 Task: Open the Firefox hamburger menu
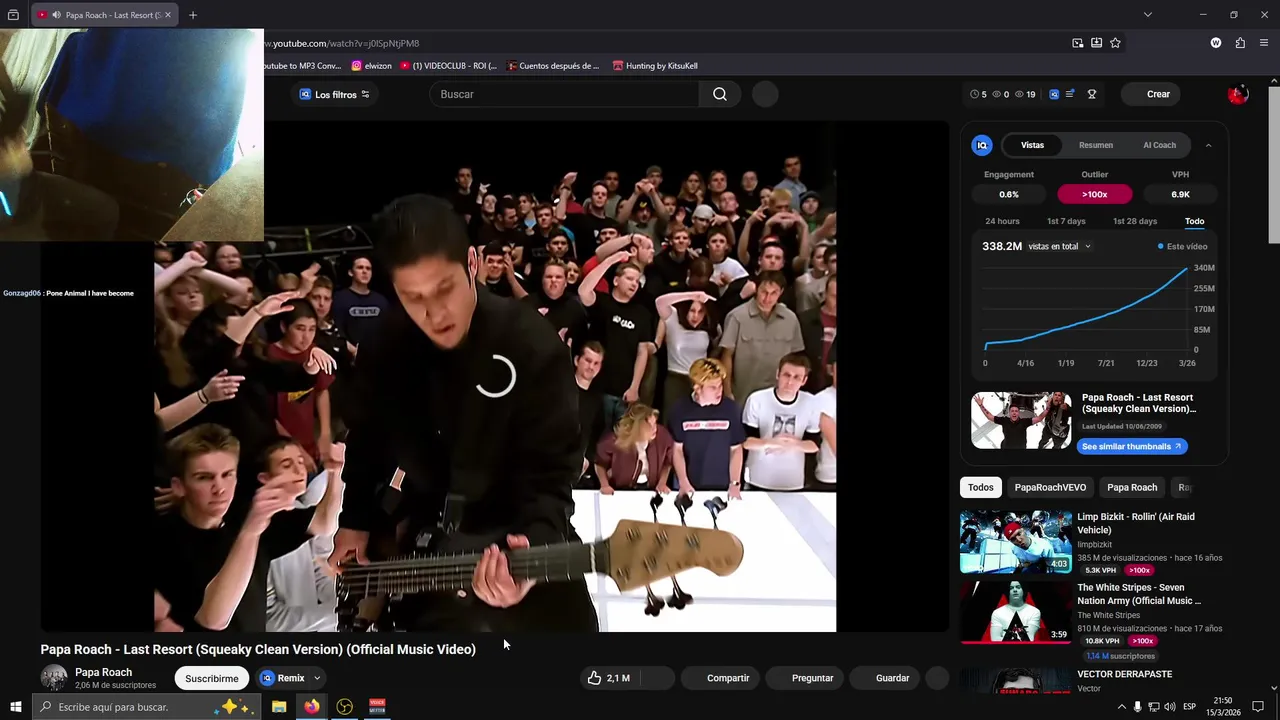[1264, 43]
